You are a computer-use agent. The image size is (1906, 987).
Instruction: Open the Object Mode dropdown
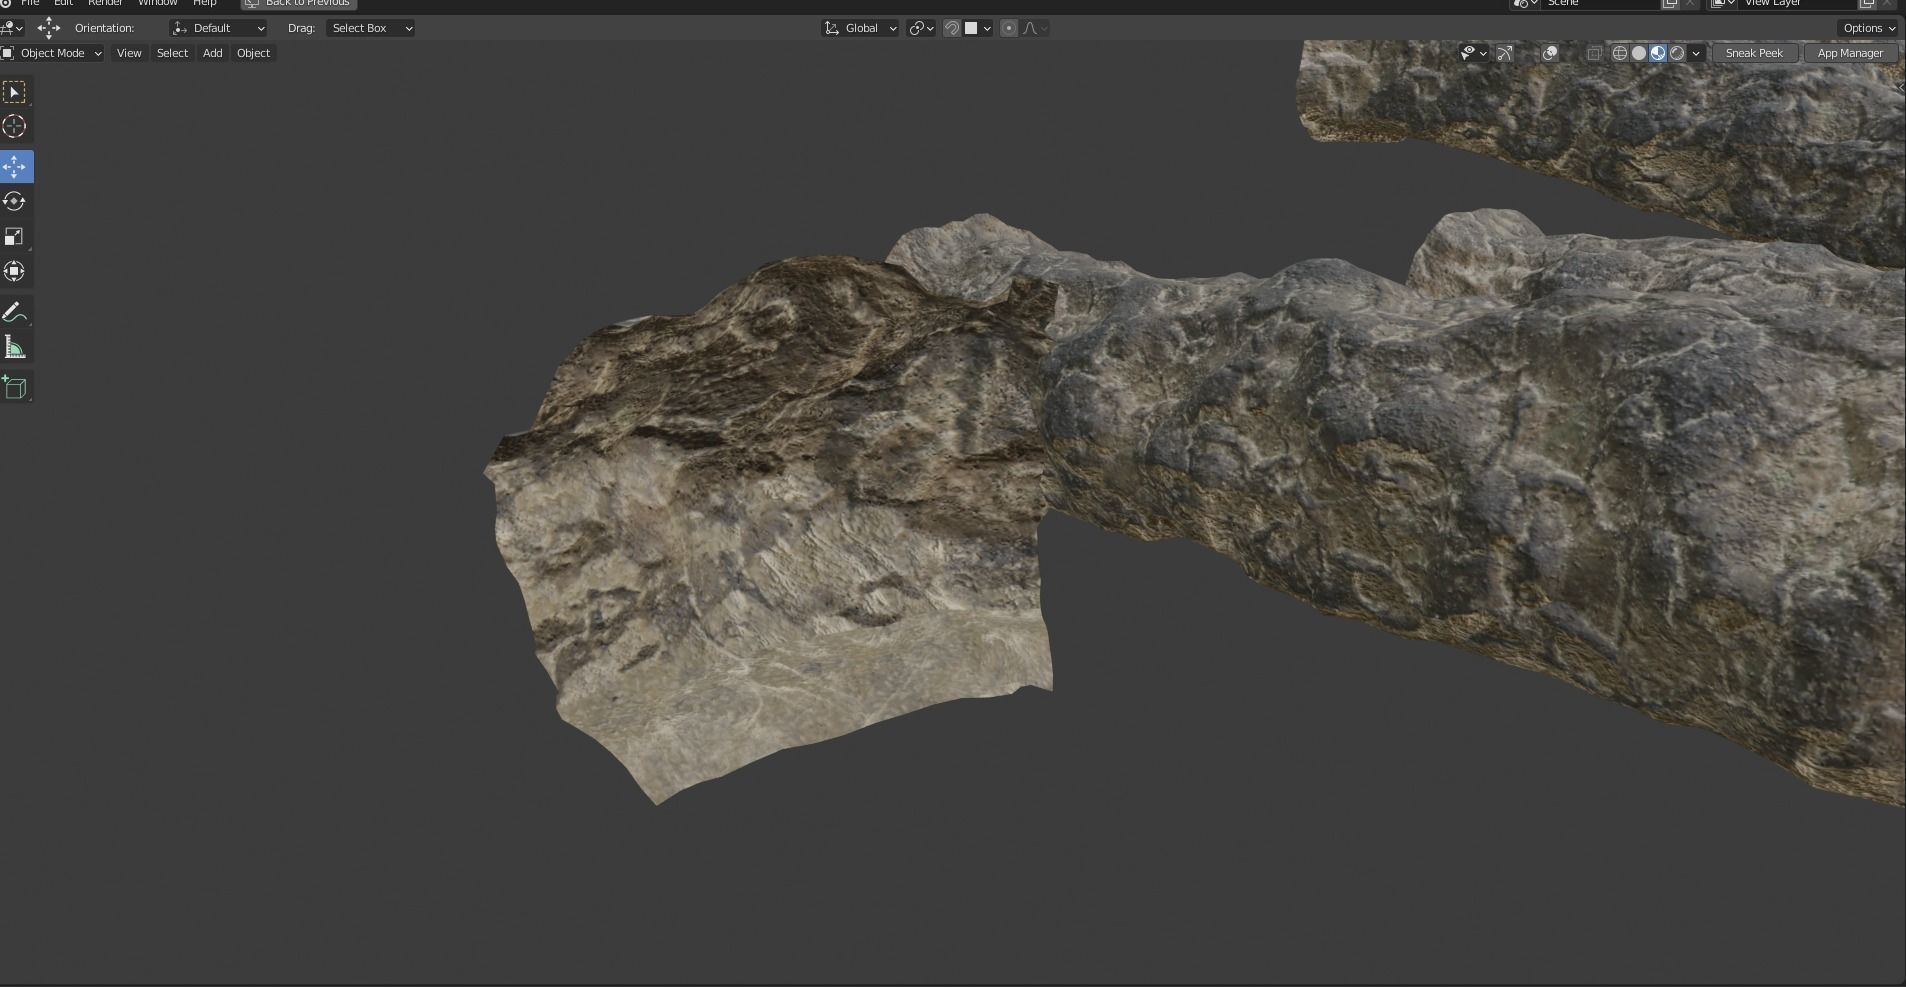click(x=53, y=53)
